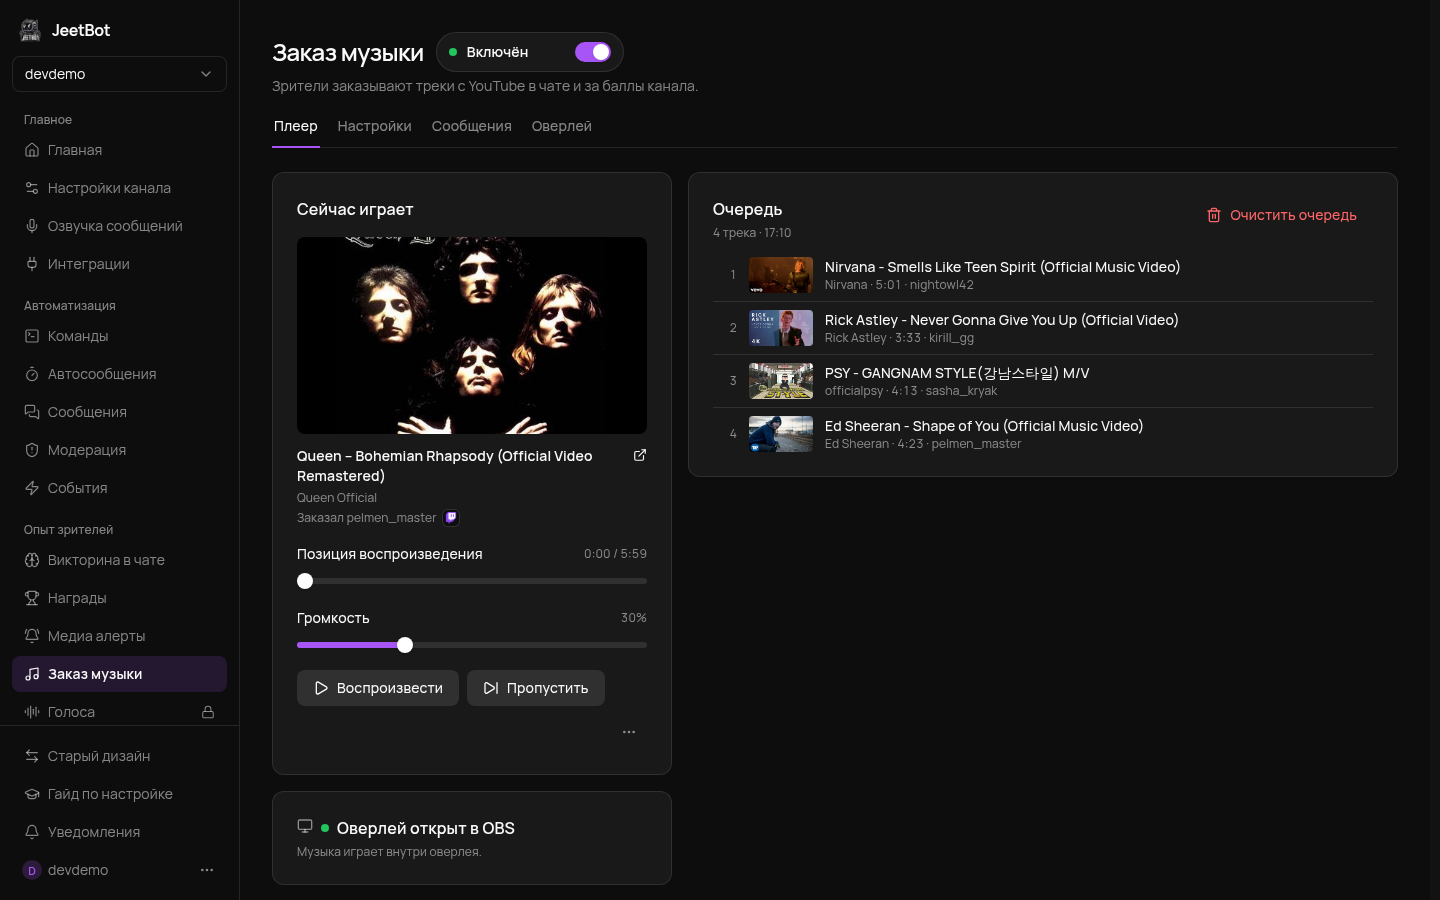This screenshot has width=1440, height=900.
Task: Switch to the Настройки tab
Action: [x=375, y=126]
